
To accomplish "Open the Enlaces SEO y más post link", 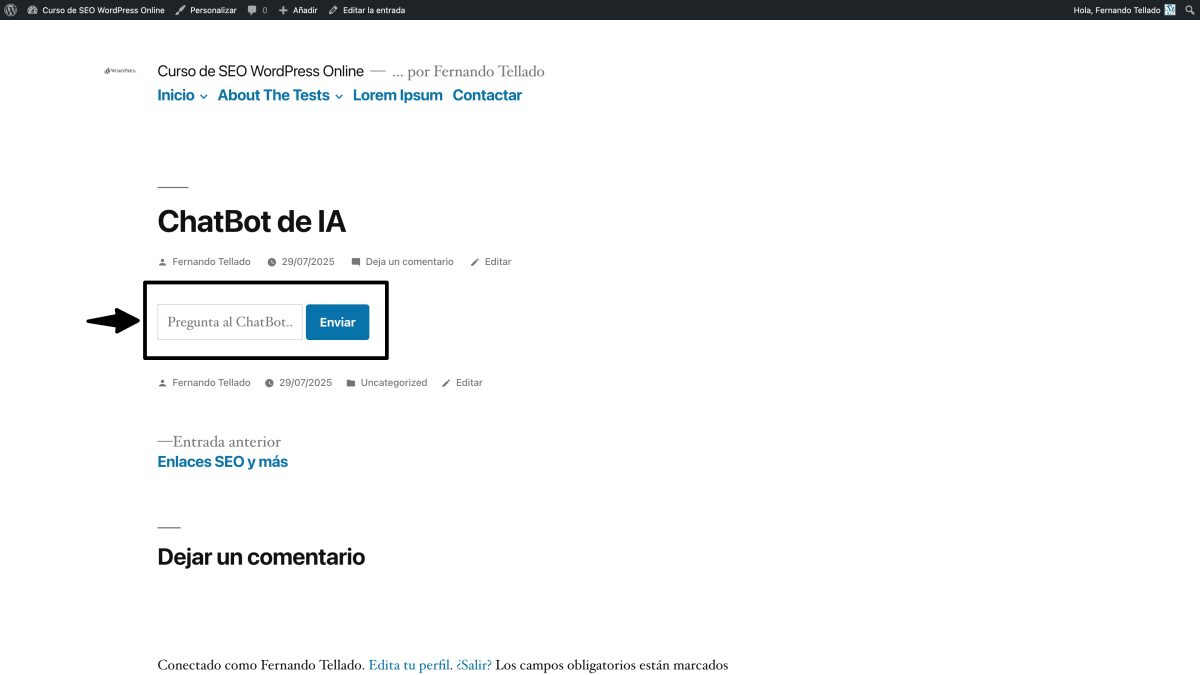I will coord(222,461).
